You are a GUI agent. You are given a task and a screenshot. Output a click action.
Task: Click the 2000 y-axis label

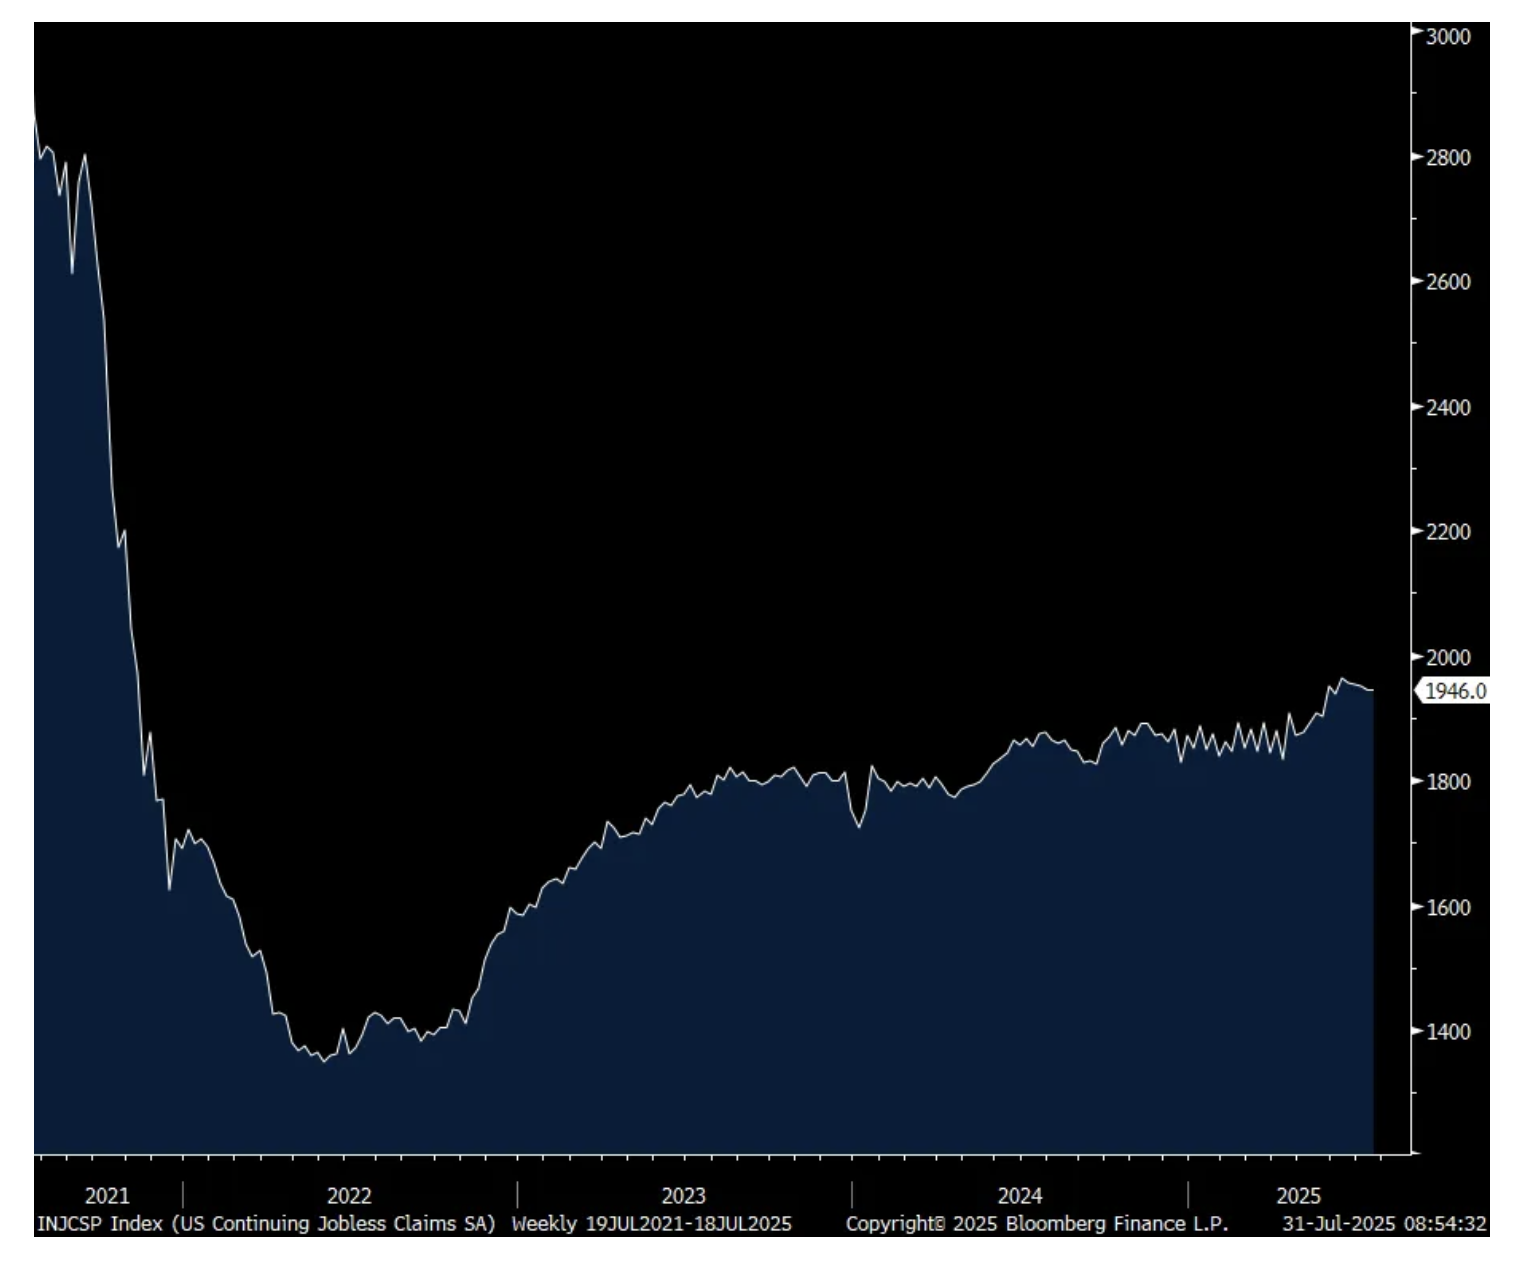pos(1448,657)
